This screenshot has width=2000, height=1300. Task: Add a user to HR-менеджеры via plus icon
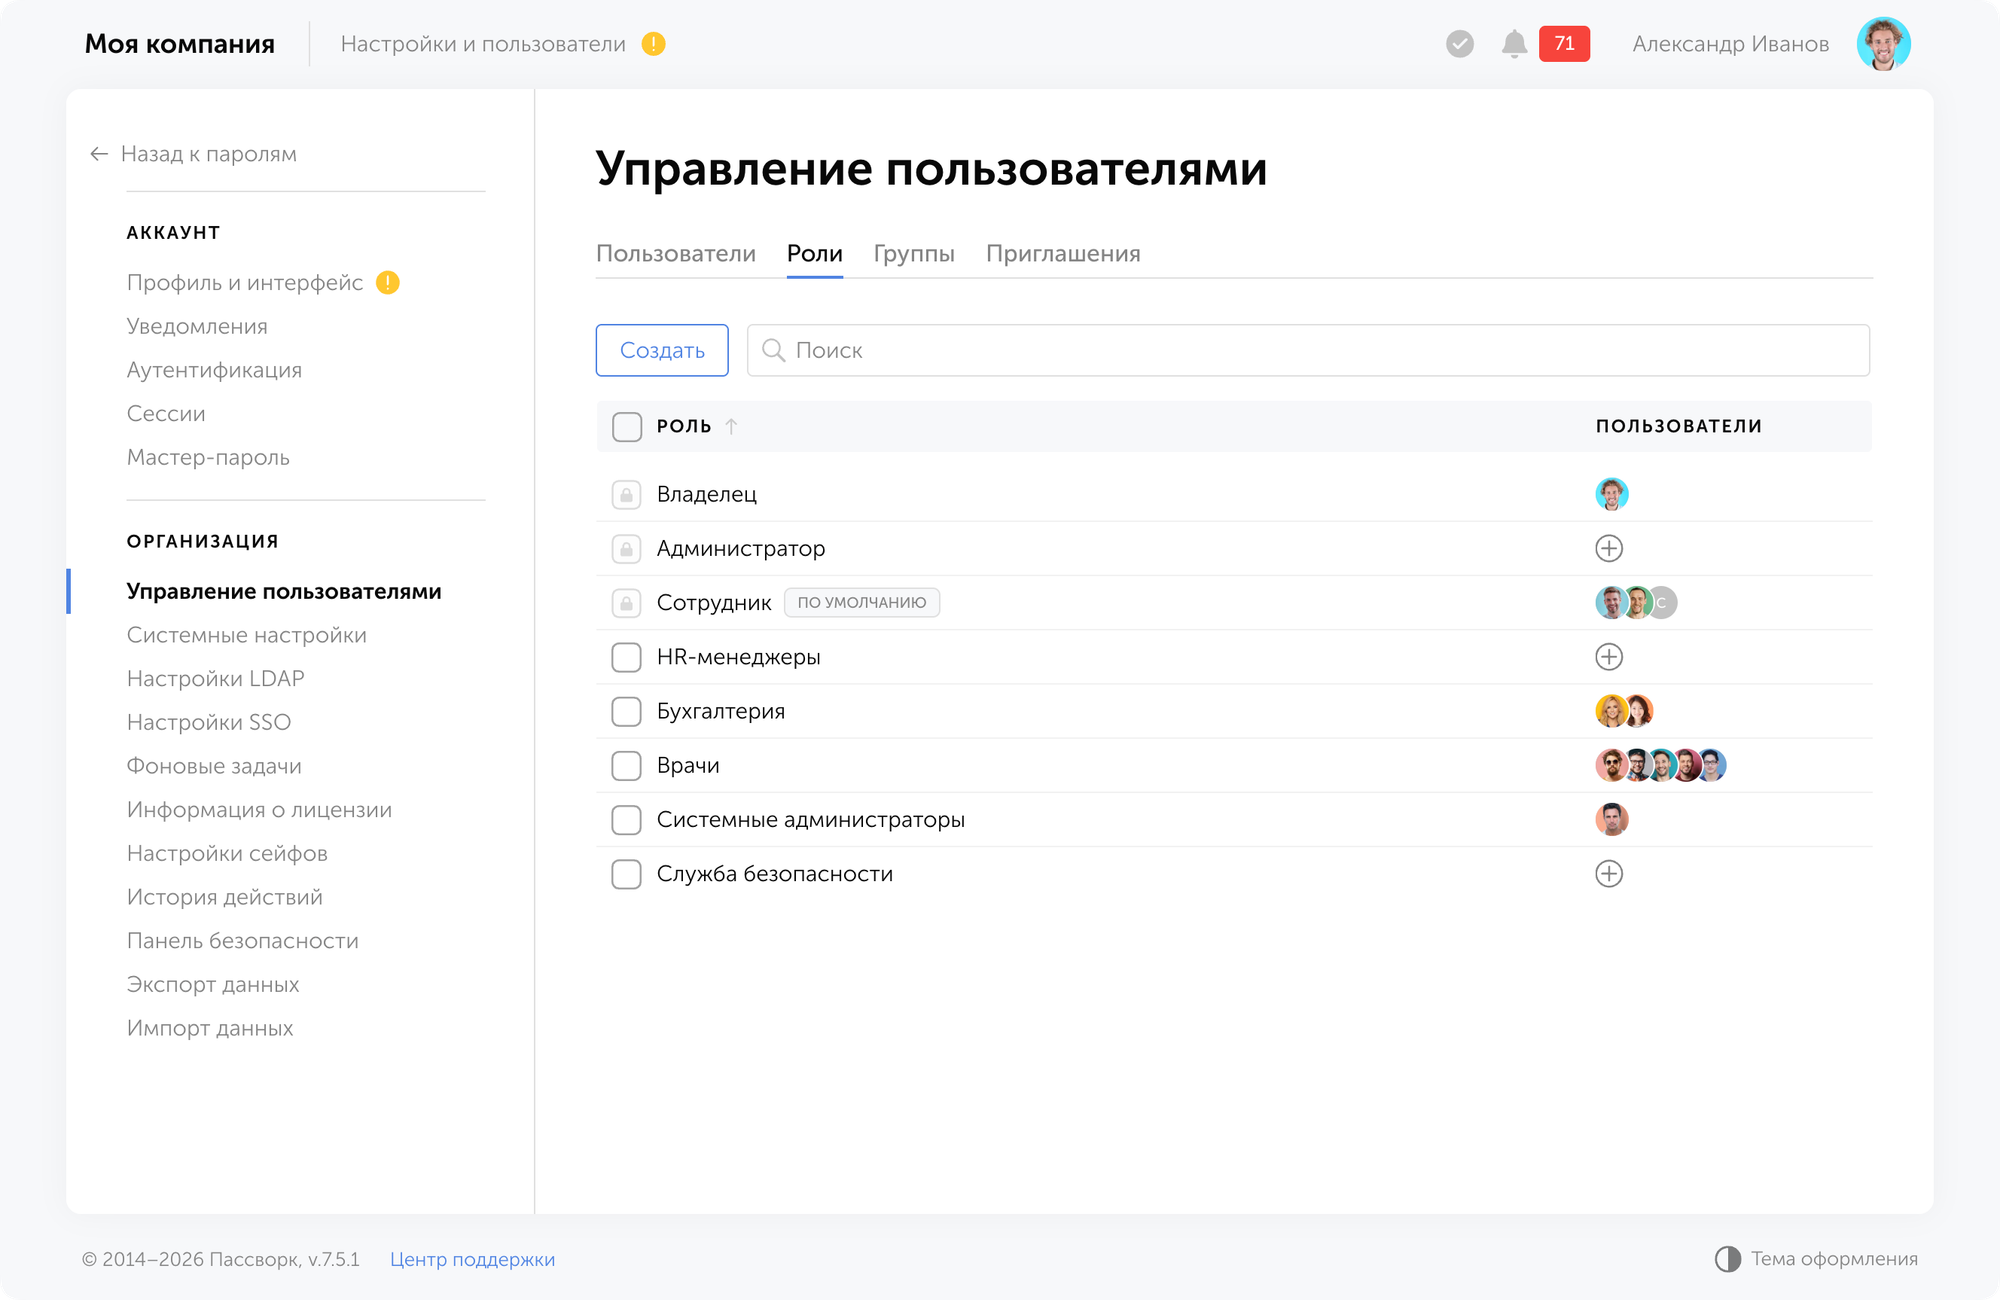(x=1609, y=657)
